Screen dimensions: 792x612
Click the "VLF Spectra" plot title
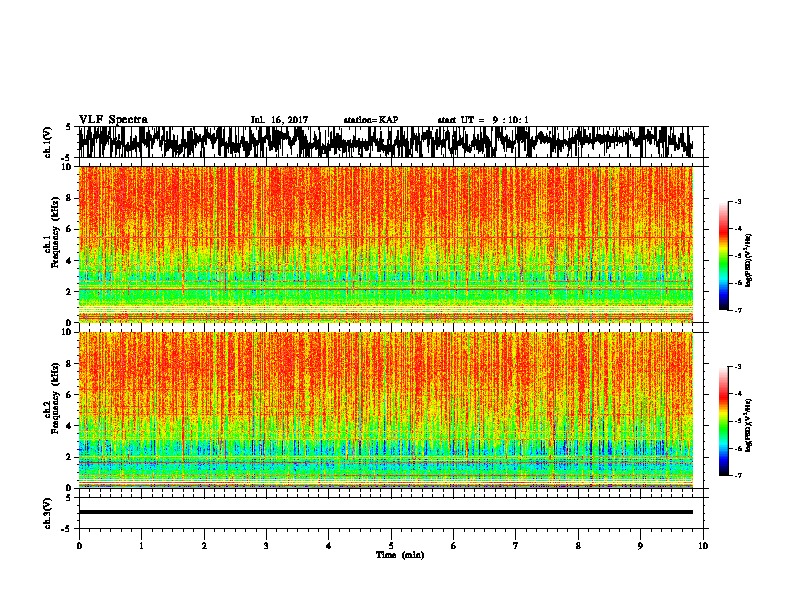[x=113, y=120]
